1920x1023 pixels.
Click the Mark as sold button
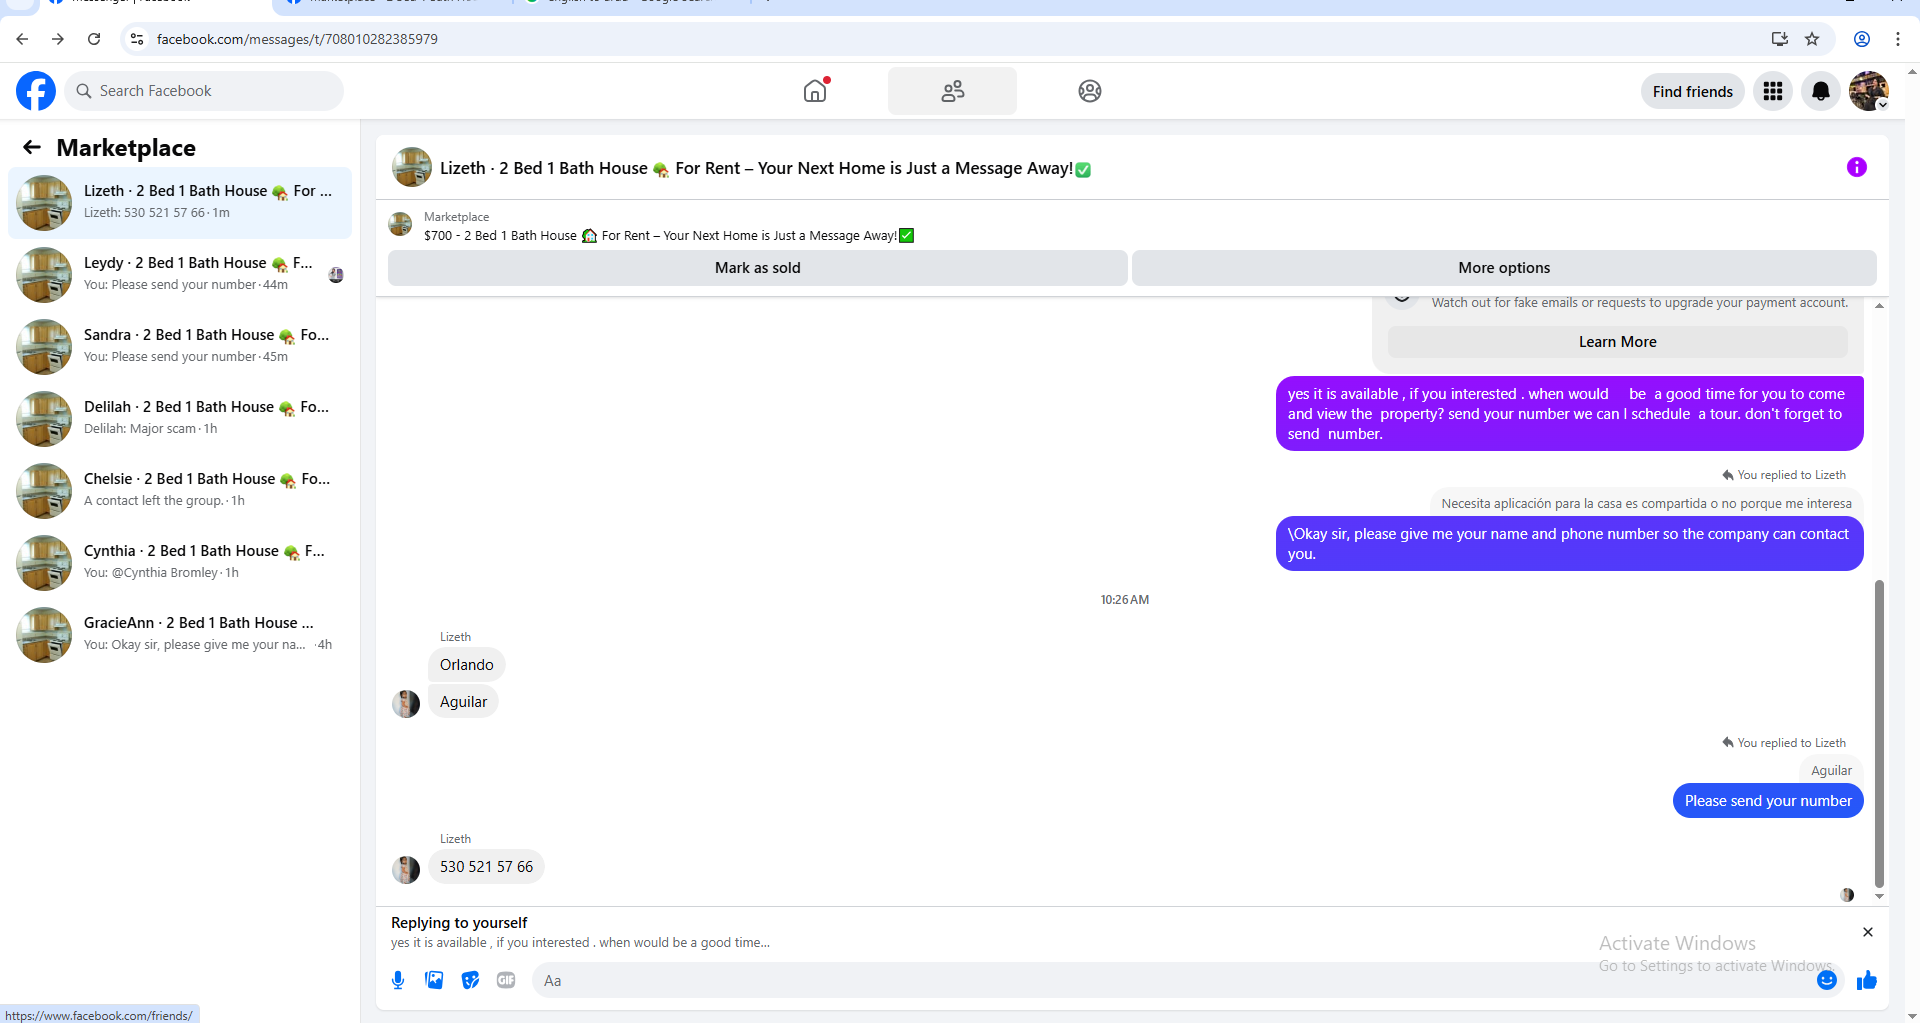[757, 268]
